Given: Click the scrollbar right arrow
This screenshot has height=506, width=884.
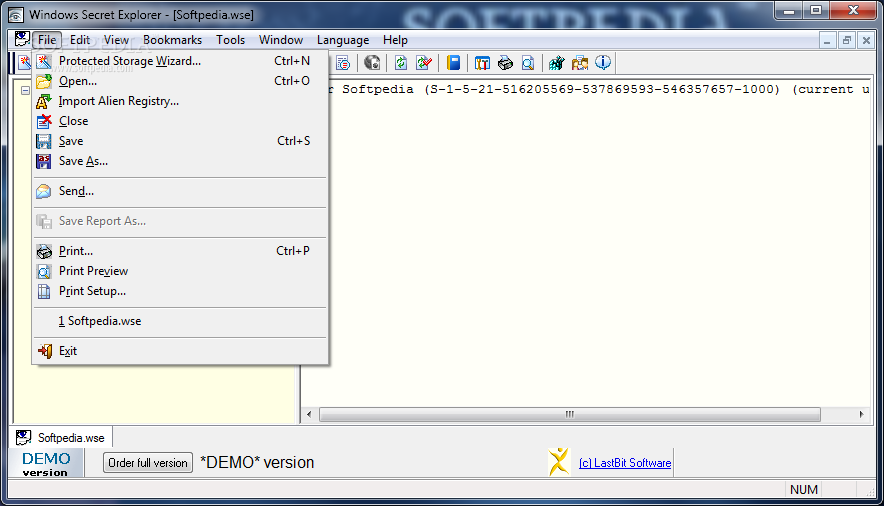Looking at the screenshot, I should 861,415.
